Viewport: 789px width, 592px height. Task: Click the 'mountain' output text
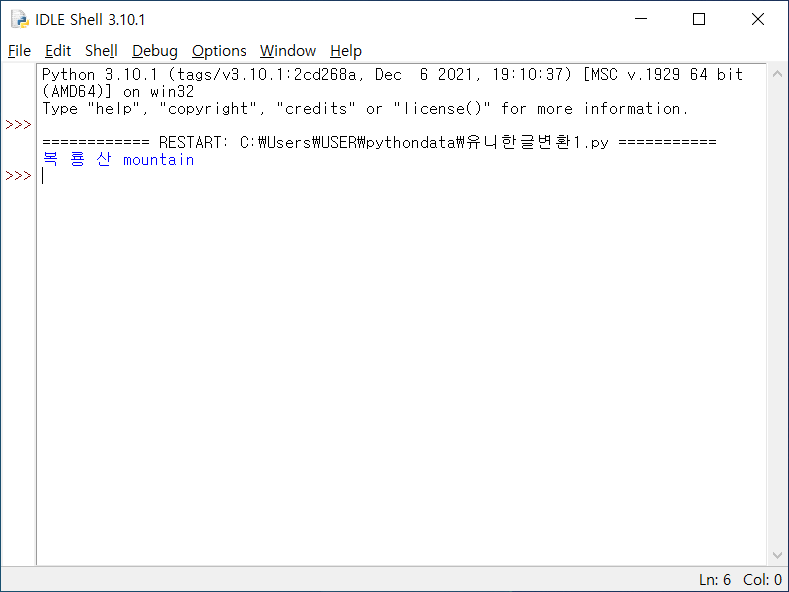pos(159,160)
